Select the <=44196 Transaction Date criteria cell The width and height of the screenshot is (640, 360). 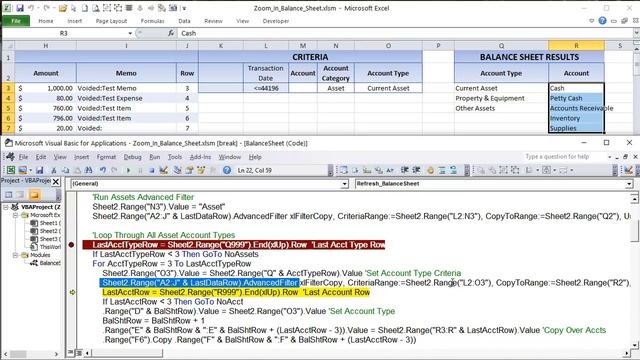[x=266, y=88]
